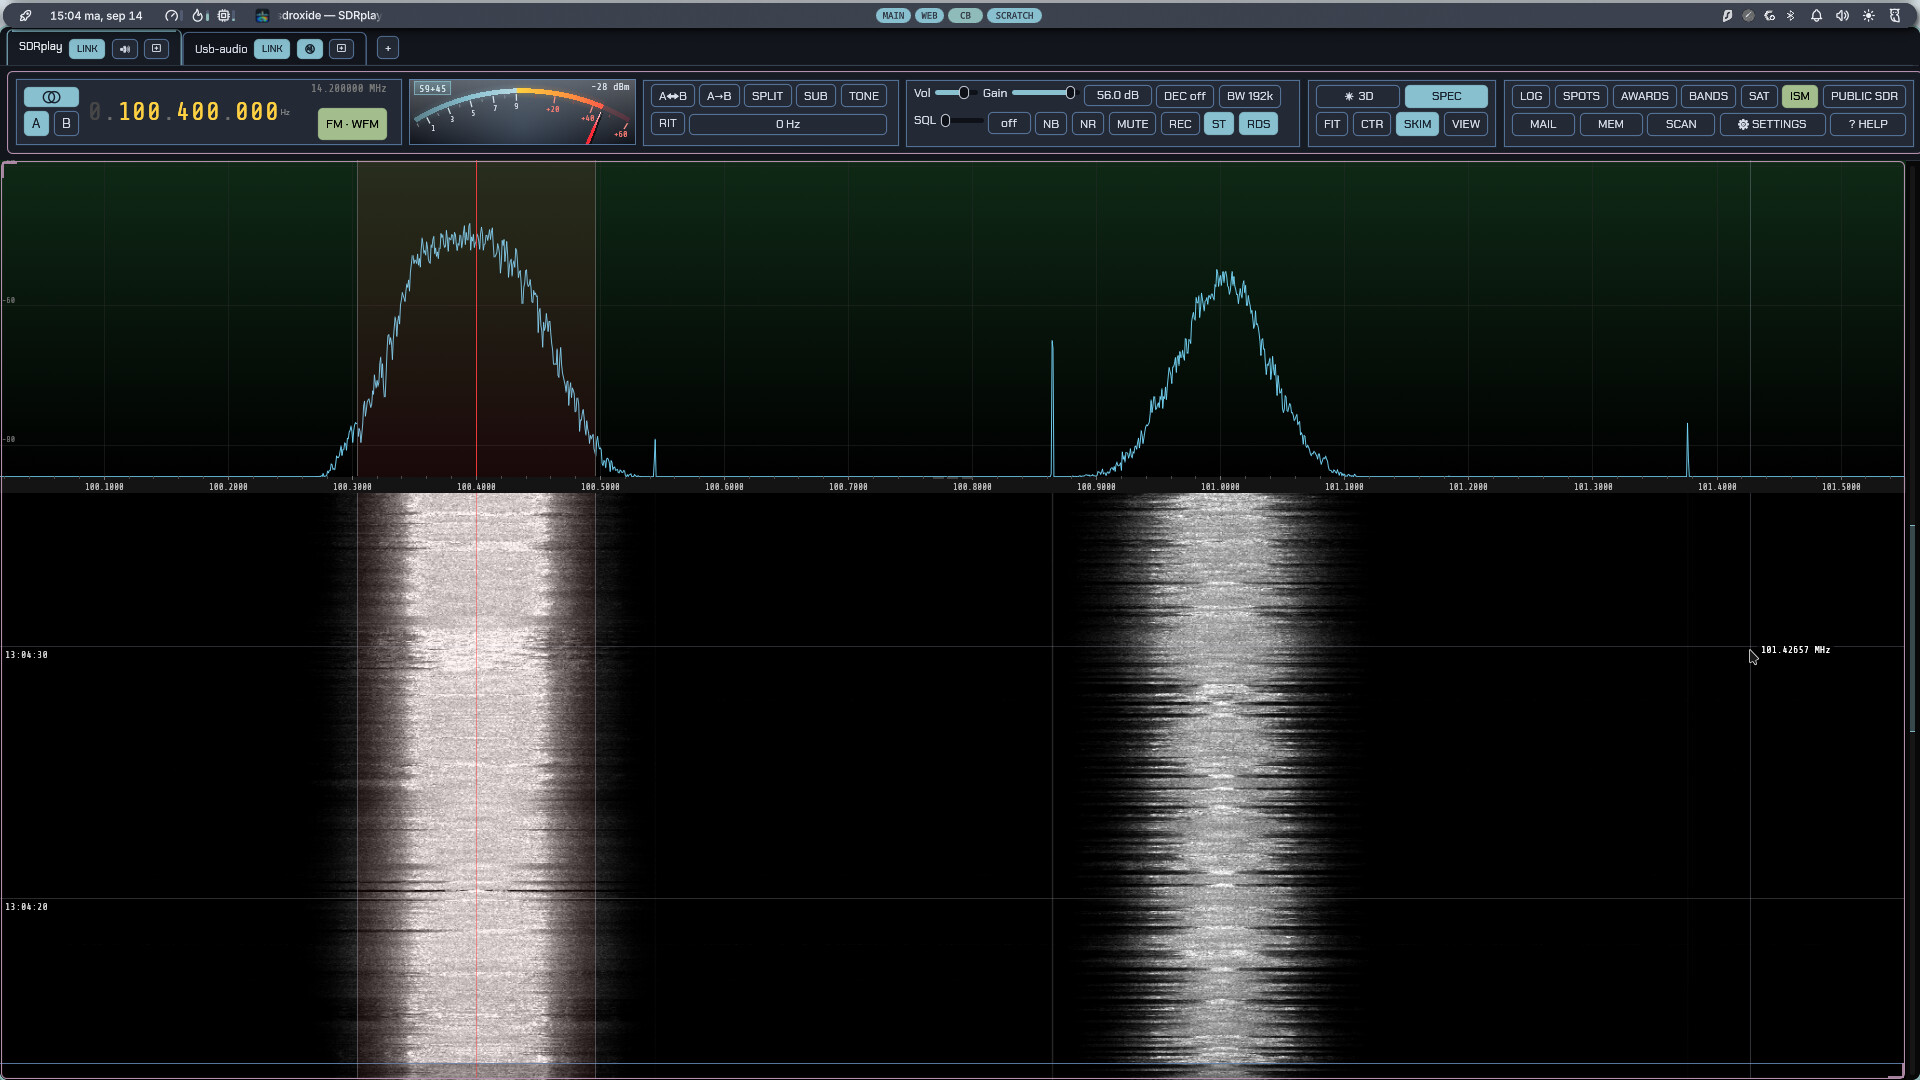This screenshot has height=1080, width=1920.
Task: Toggle the NB noise blanker
Action: 1050,124
